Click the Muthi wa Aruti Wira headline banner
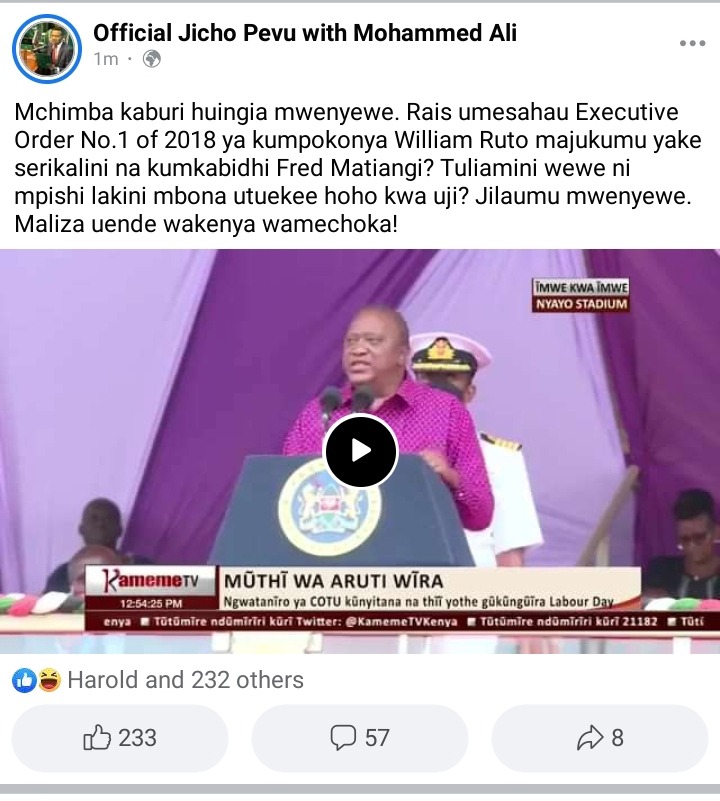This screenshot has height=801, width=720. tap(334, 581)
